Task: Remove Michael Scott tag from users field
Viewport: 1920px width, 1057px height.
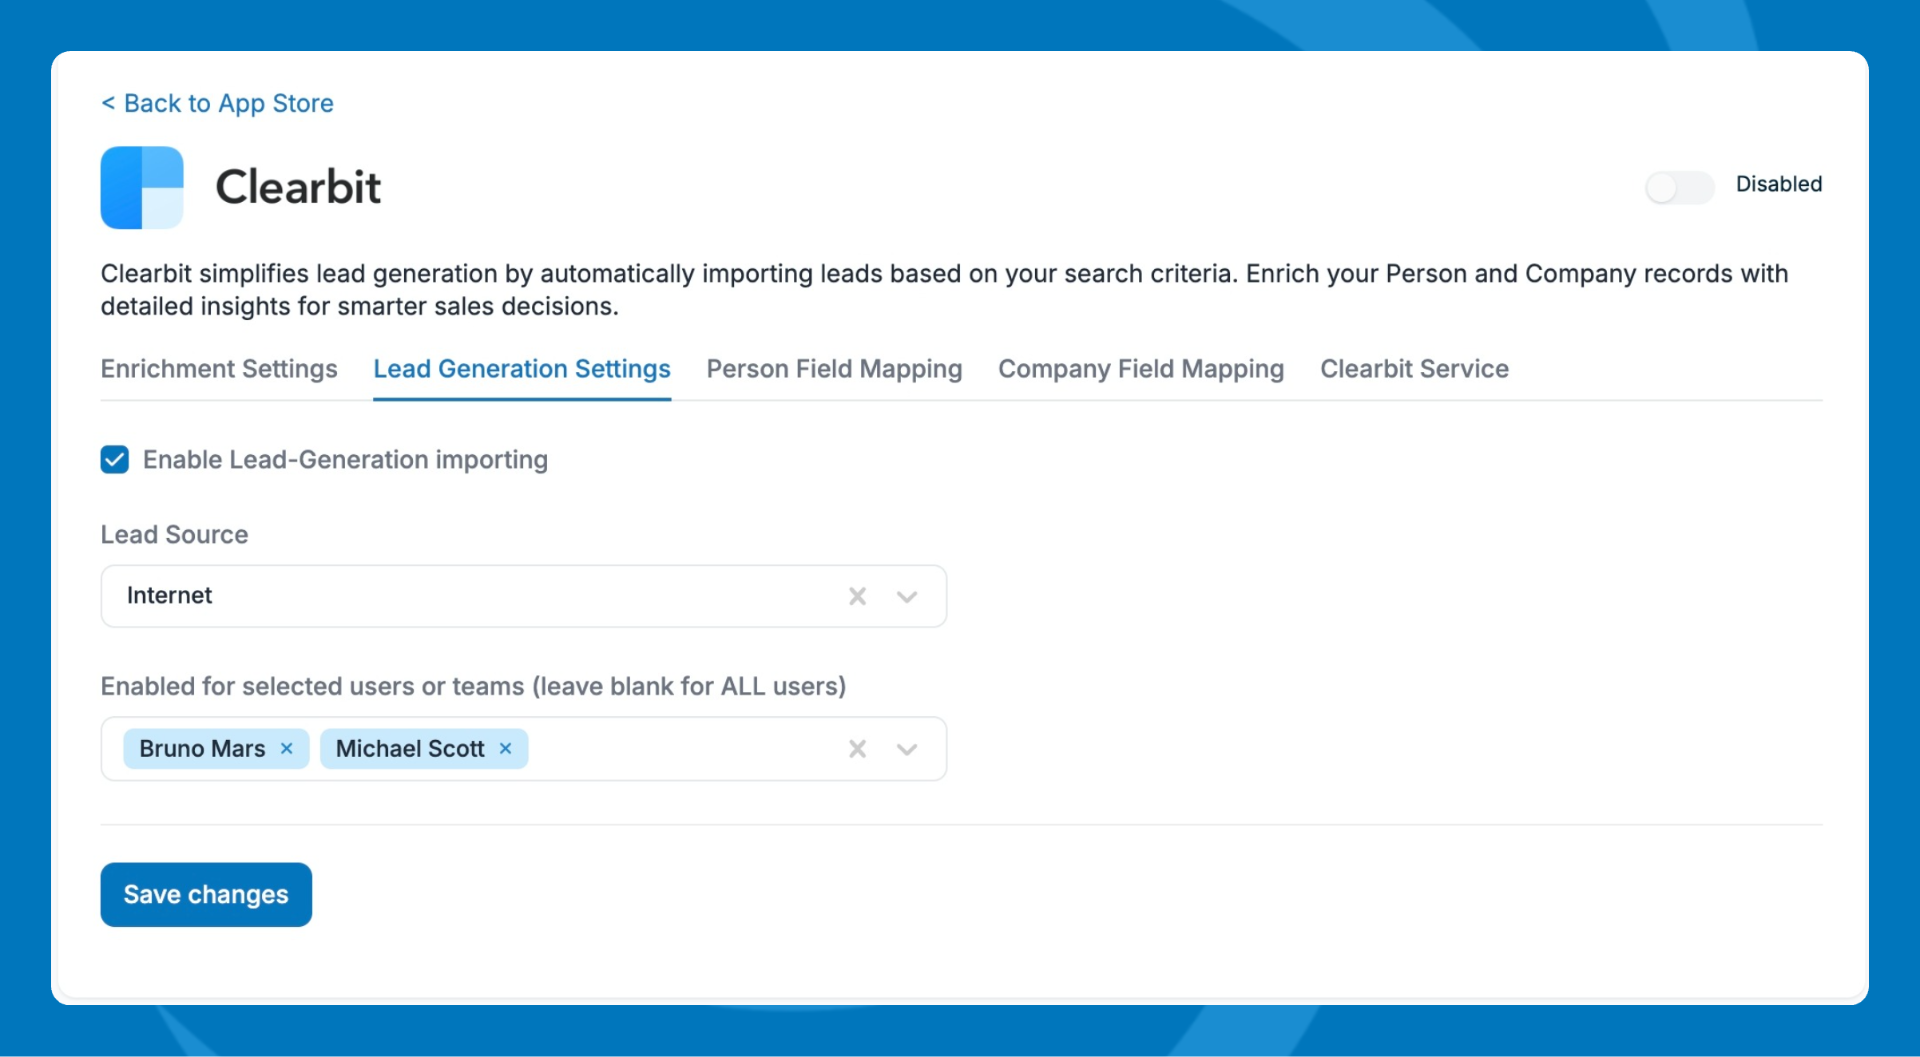Action: [506, 749]
